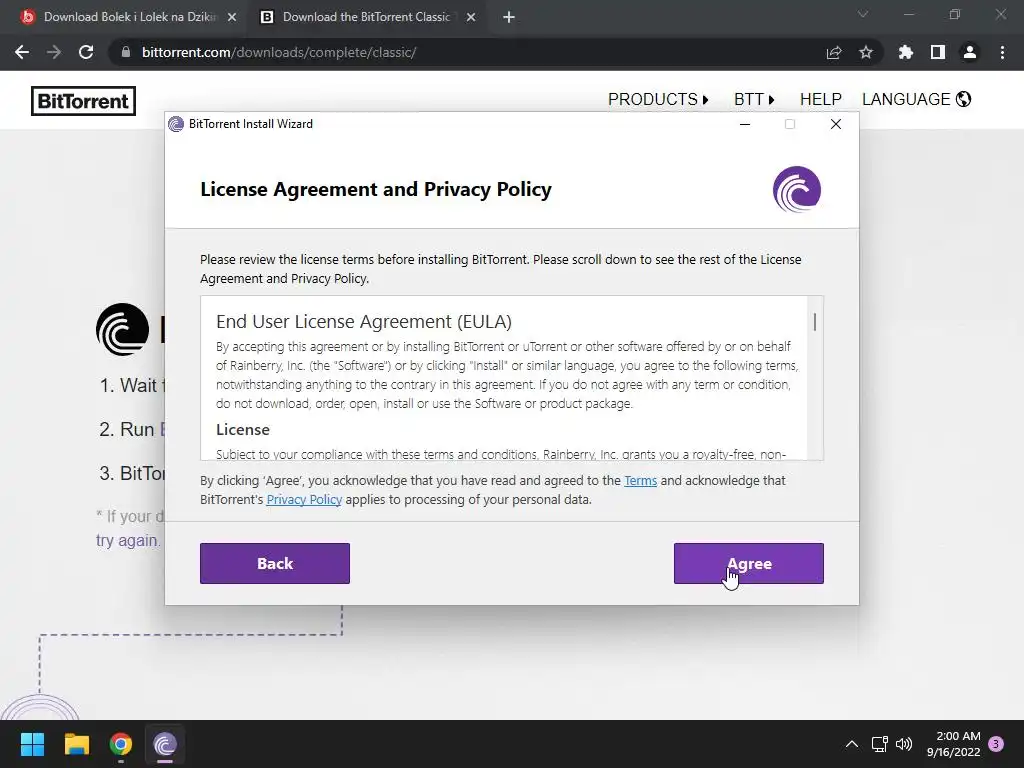Click the BitTorrent logo in the wizard header
Viewport: 1024px width, 768px height.
click(x=797, y=189)
